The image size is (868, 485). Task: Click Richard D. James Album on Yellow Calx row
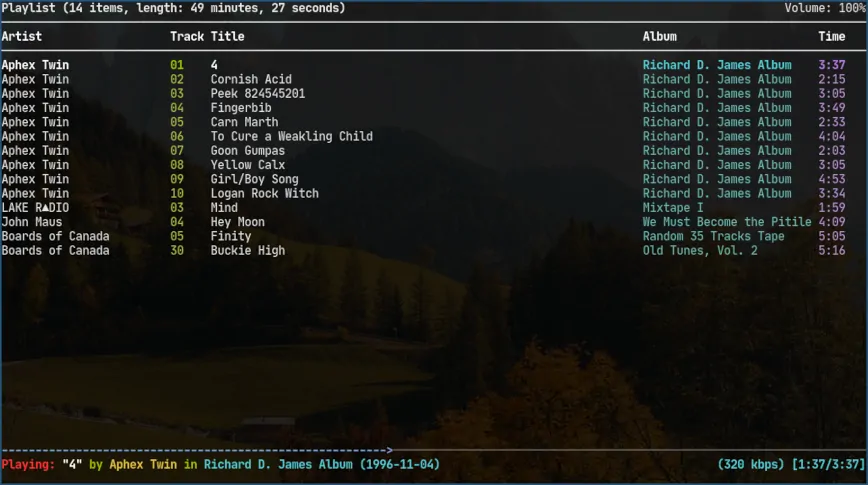coord(717,165)
